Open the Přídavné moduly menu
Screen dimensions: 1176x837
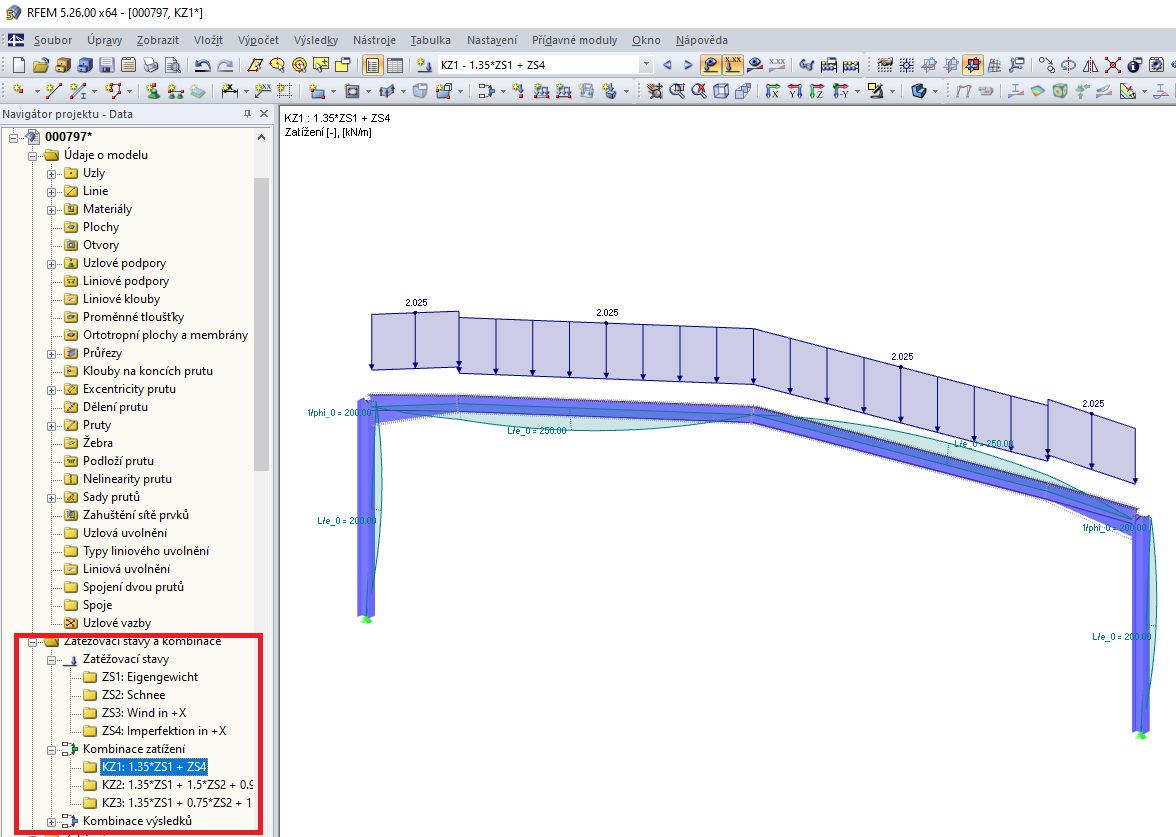tap(574, 40)
